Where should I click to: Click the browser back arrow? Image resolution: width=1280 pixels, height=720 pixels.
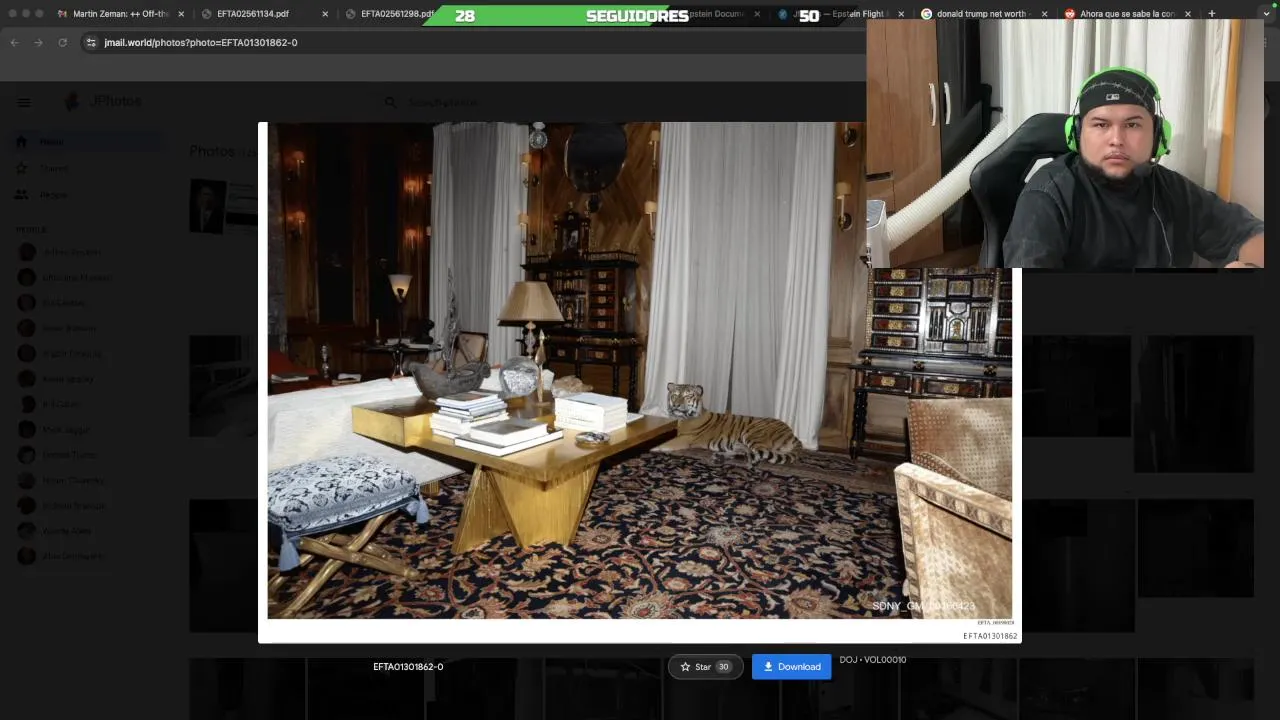14,43
